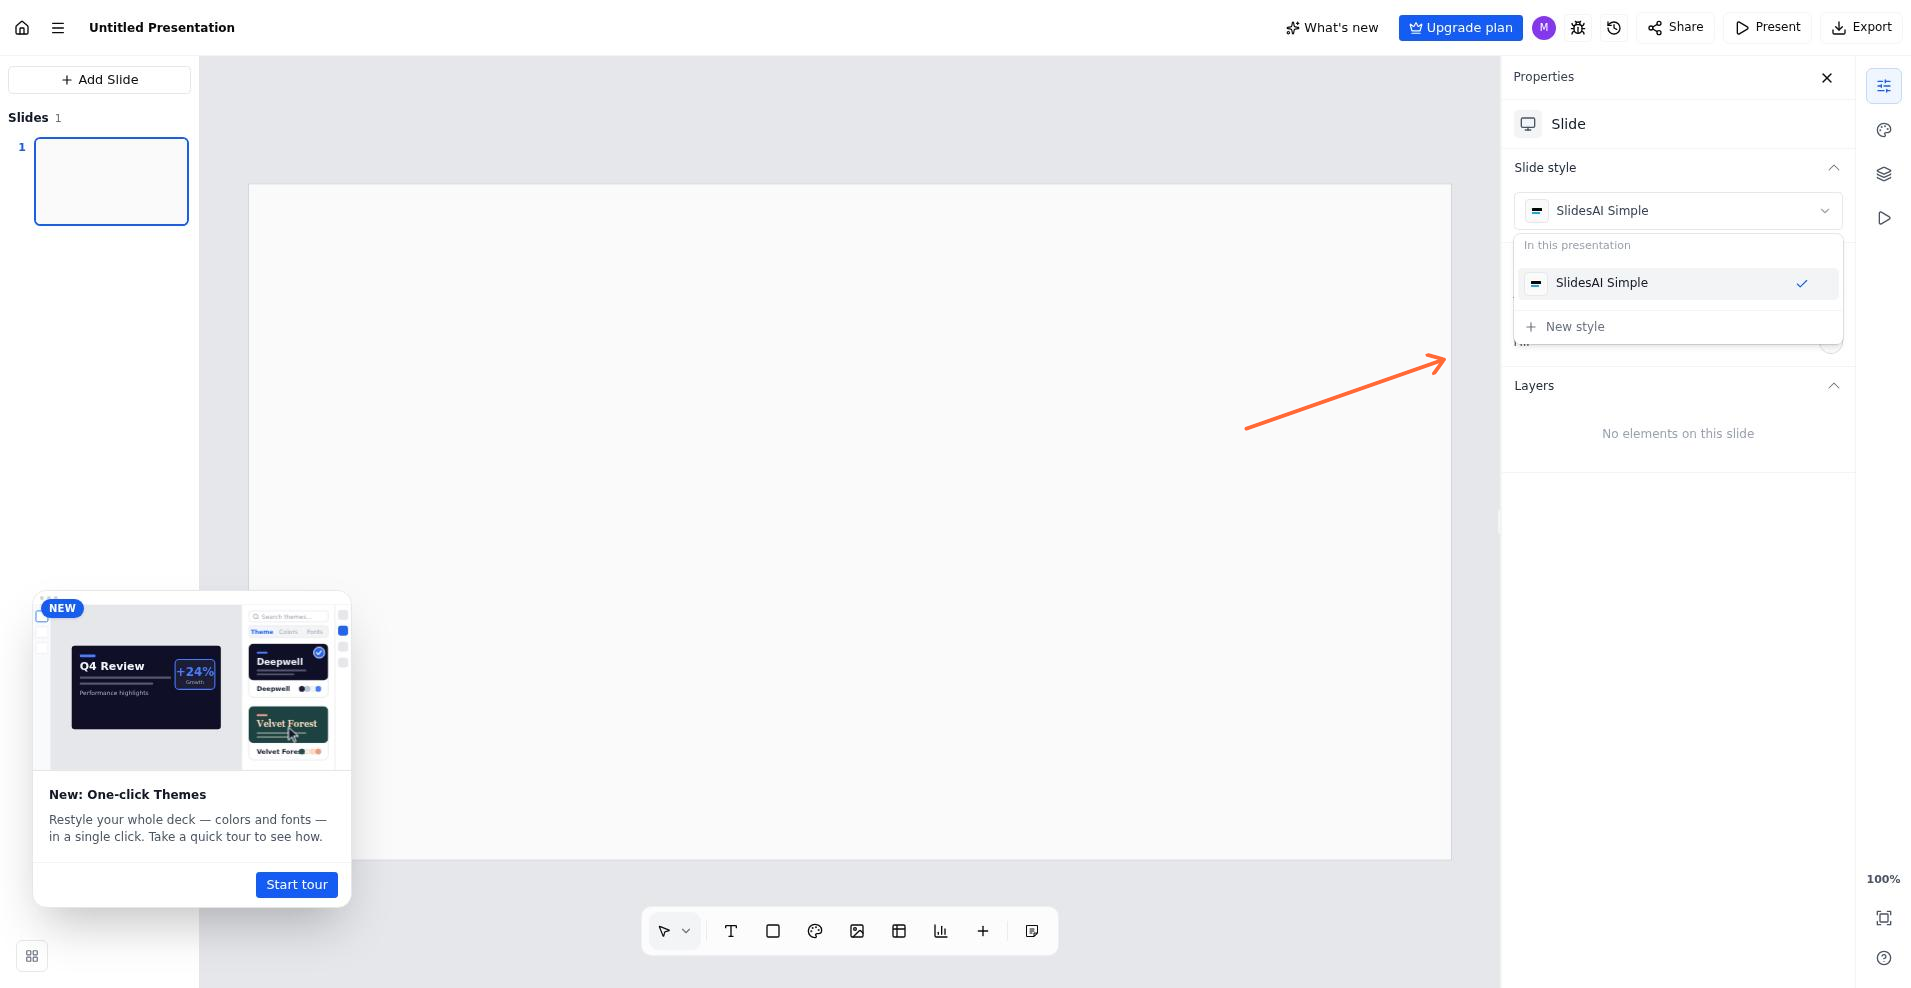Select the rectangle Shape tool
This screenshot has height=988, width=1911.
coord(773,931)
